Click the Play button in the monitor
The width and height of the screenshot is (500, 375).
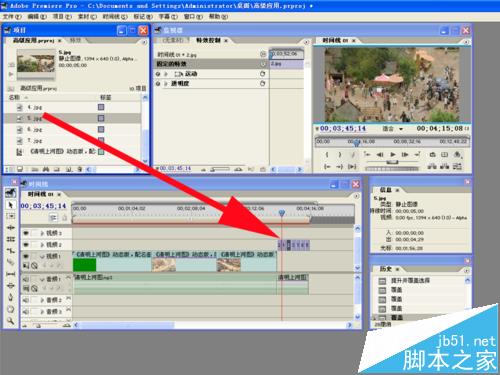(x=393, y=154)
